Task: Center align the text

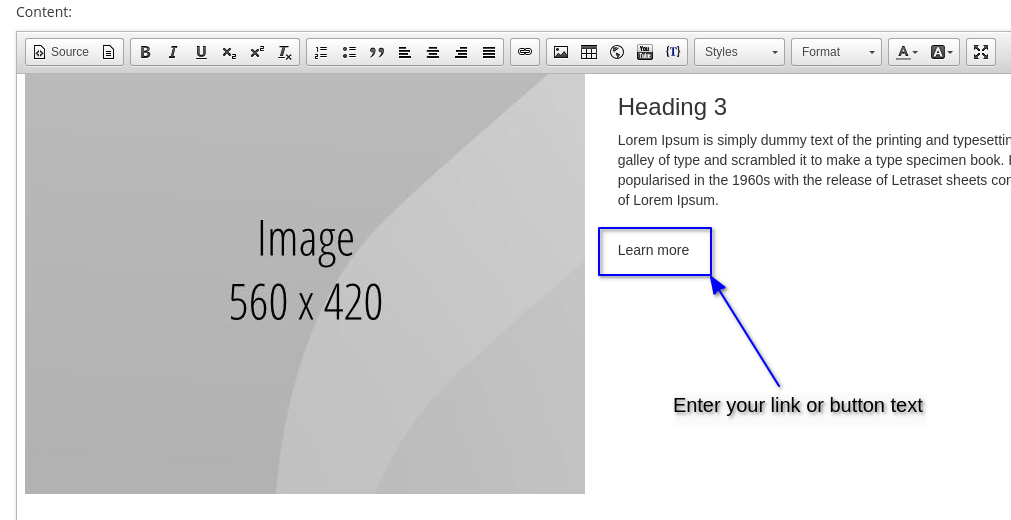Action: click(433, 52)
